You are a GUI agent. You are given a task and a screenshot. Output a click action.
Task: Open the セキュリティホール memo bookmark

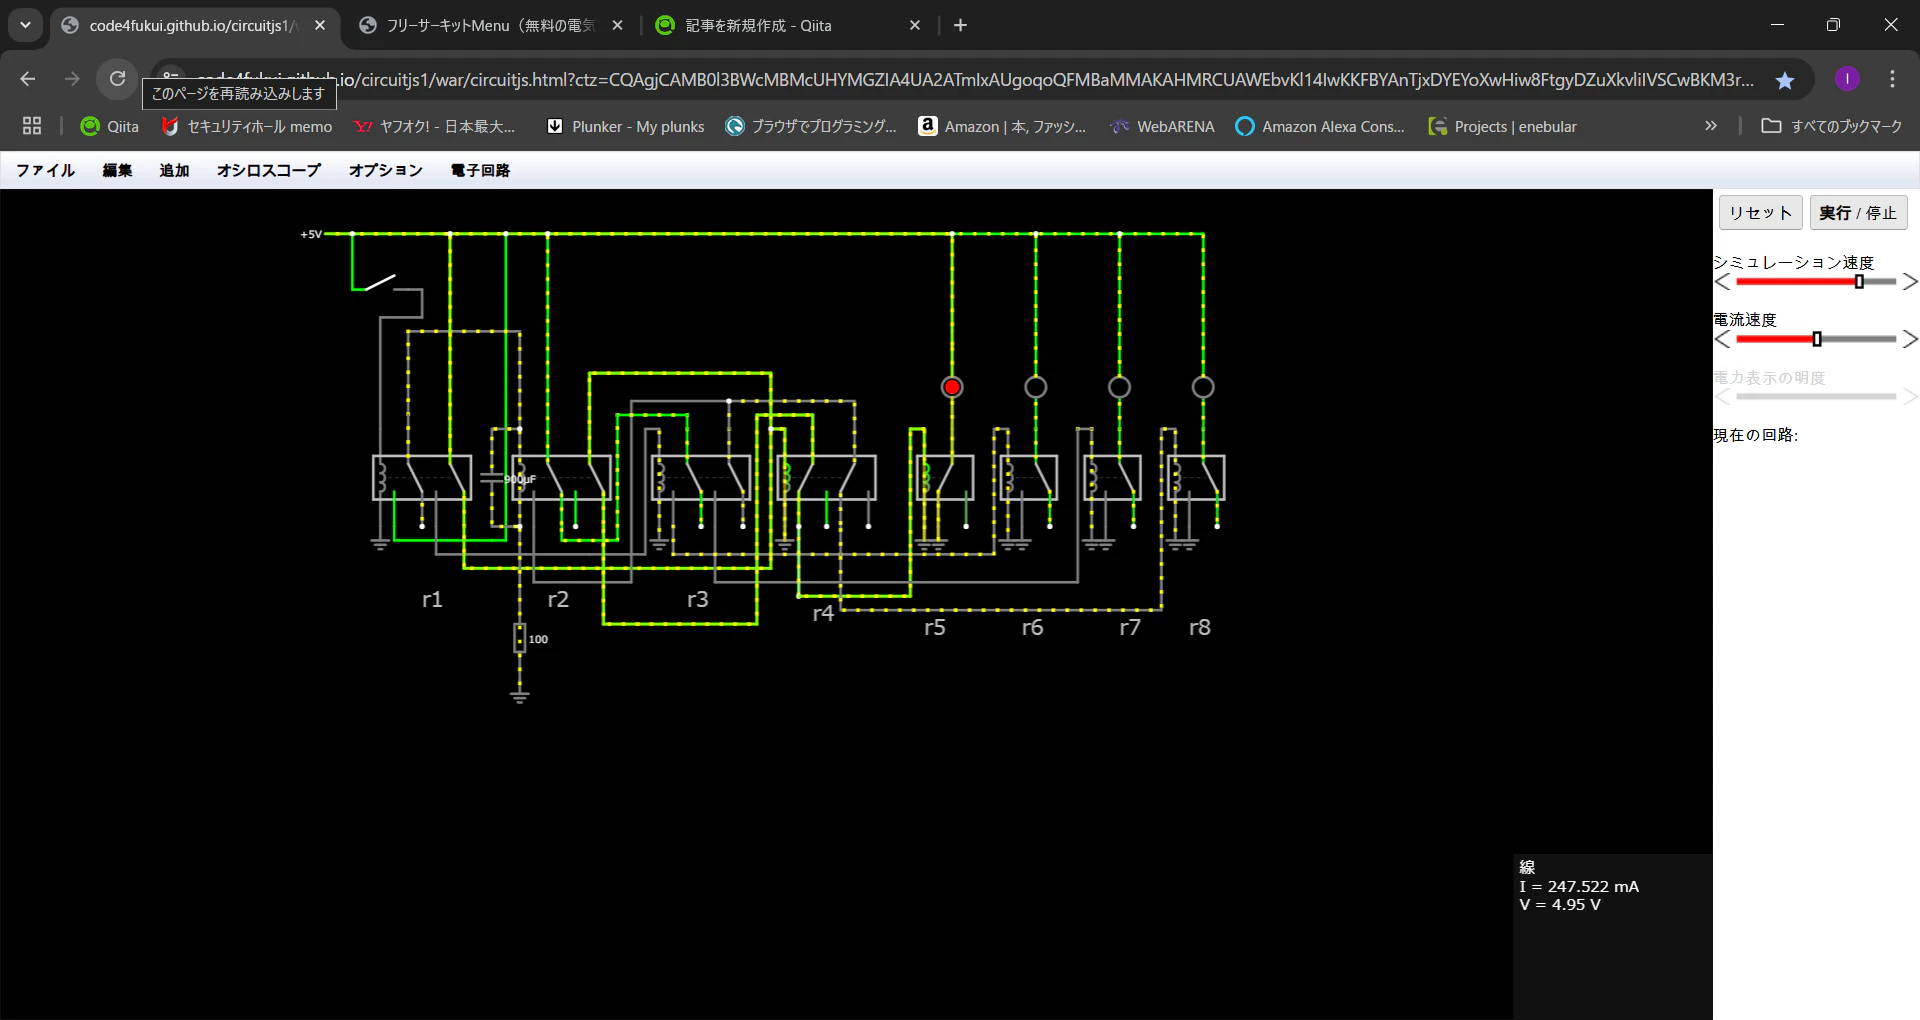click(x=246, y=126)
